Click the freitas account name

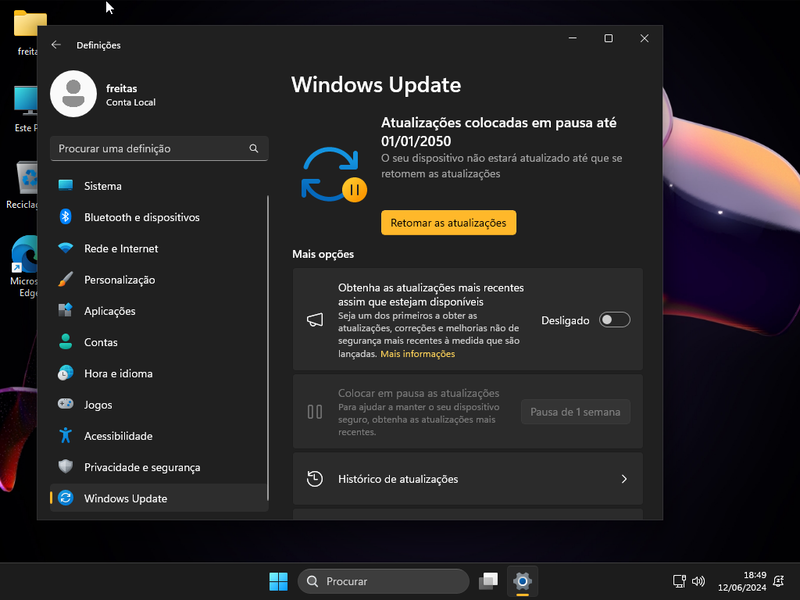tap(121, 88)
